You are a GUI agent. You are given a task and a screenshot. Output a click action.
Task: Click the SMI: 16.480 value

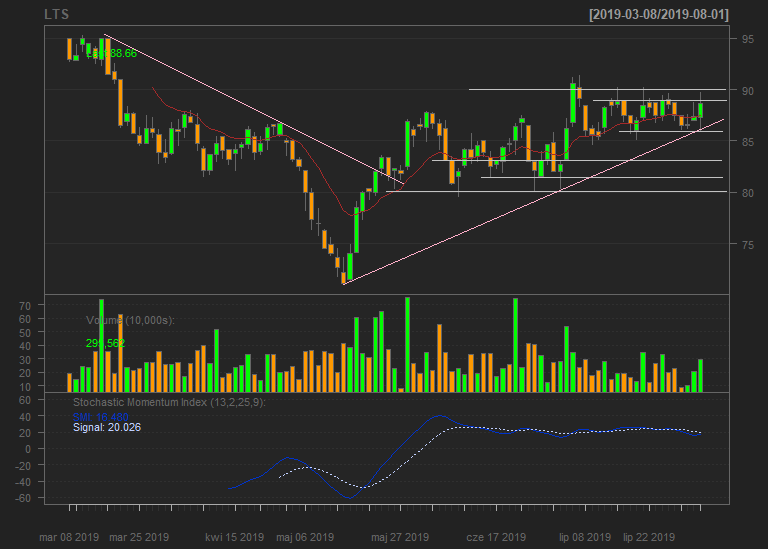coord(100,417)
